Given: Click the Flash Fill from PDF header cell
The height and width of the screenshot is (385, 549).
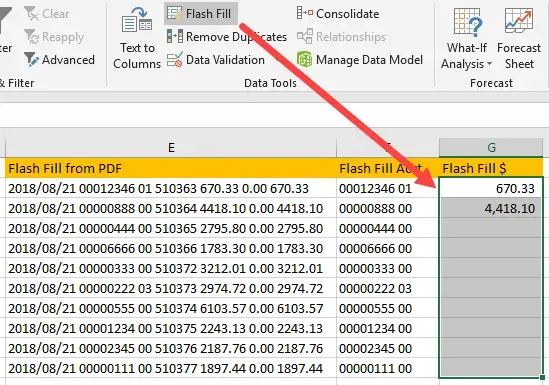Looking at the screenshot, I should coord(171,168).
